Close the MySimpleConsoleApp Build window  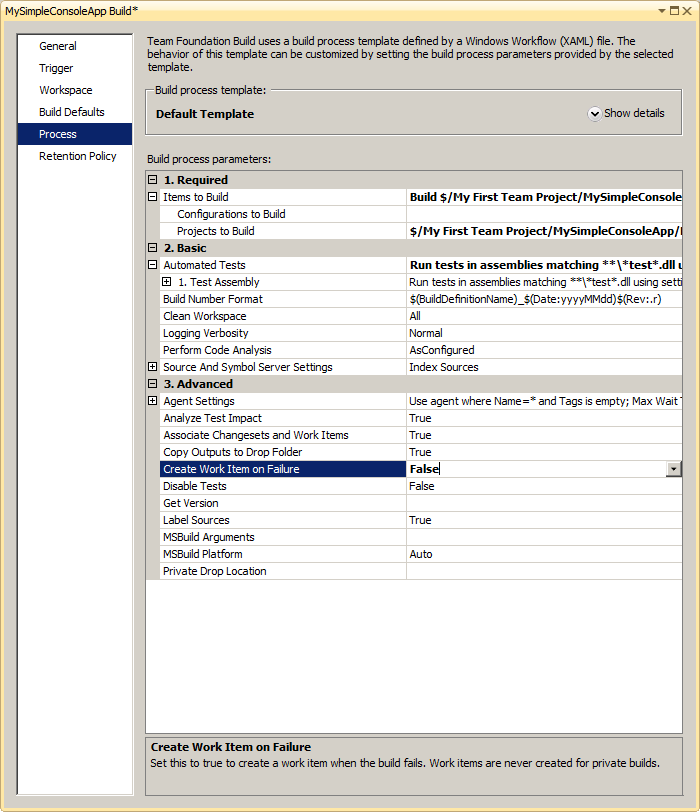pyautogui.click(x=687, y=11)
